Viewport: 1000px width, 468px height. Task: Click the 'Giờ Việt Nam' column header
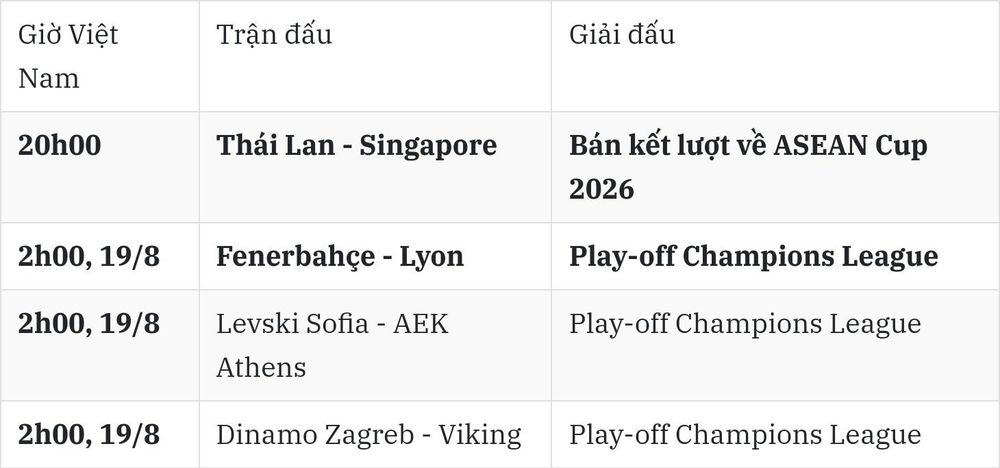(x=99, y=56)
